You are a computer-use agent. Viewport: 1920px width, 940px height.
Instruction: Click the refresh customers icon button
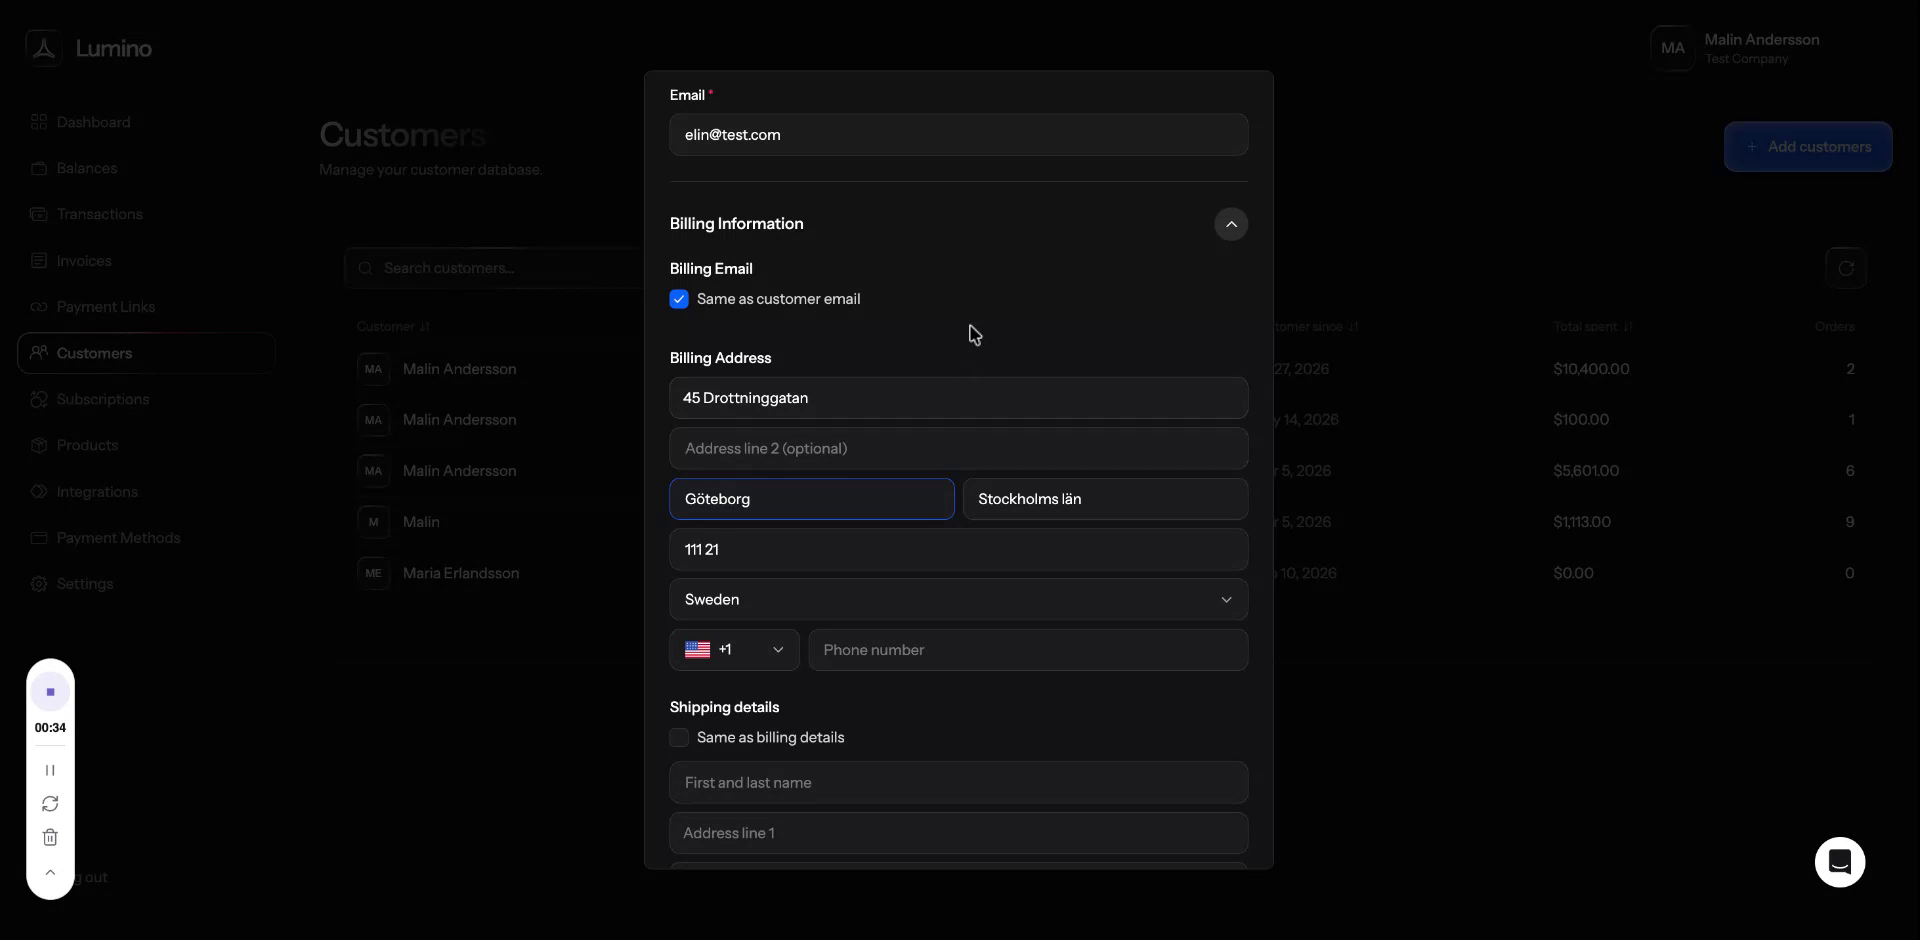click(x=1846, y=268)
